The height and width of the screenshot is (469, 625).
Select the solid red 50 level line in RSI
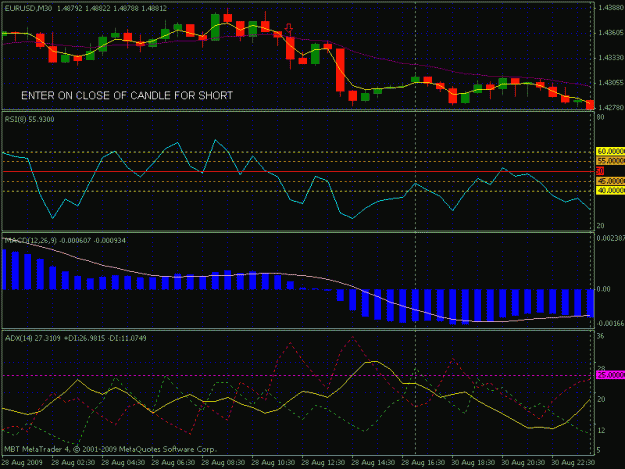(x=298, y=171)
